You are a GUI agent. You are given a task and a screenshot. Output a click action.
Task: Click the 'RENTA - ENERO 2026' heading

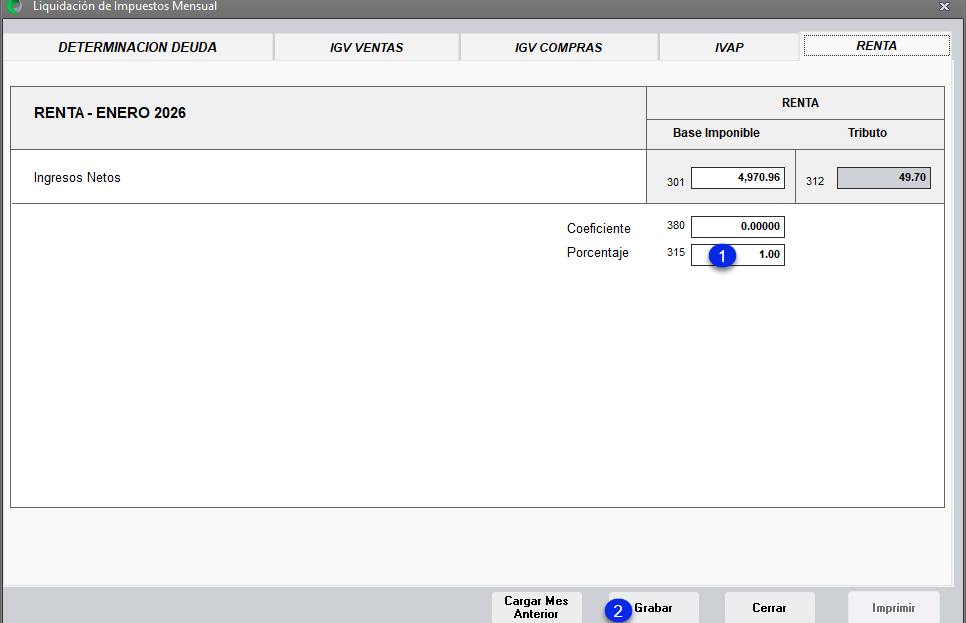(x=110, y=113)
